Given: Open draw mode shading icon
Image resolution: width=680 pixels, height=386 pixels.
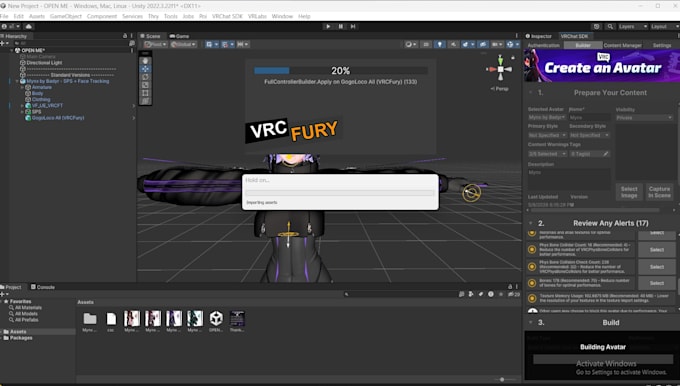Looking at the screenshot, I should pyautogui.click(x=410, y=44).
